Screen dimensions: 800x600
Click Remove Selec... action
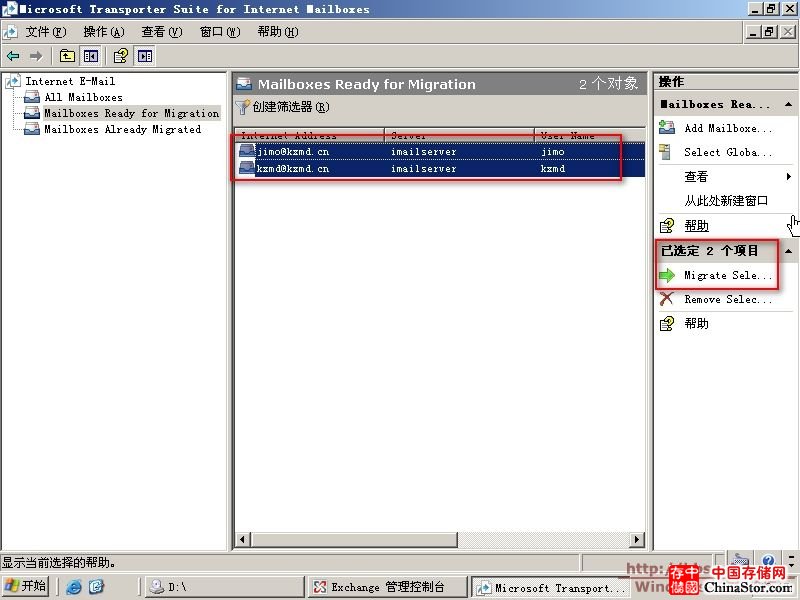tap(729, 299)
